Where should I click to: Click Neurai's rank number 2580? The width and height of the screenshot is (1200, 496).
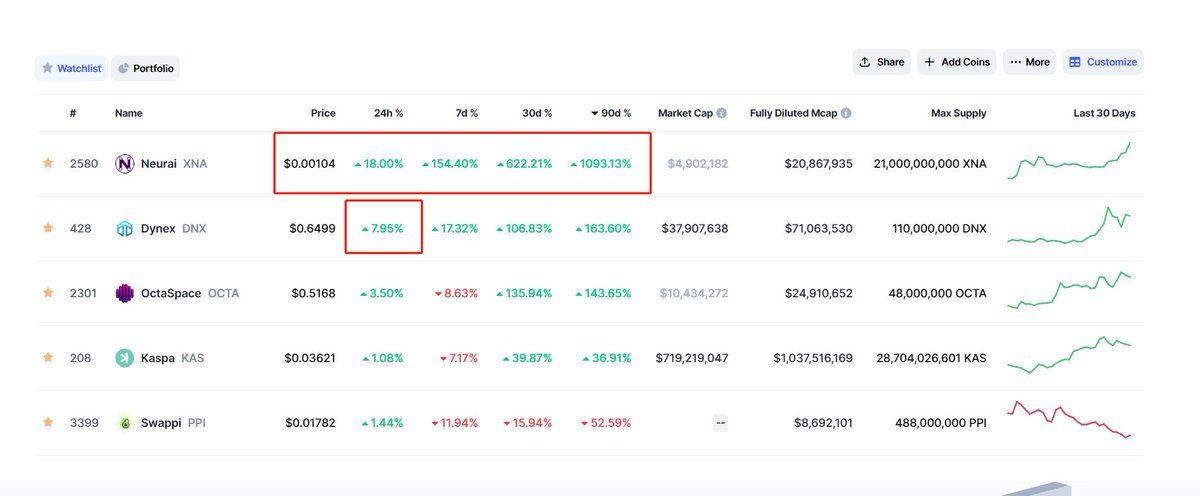(84, 163)
